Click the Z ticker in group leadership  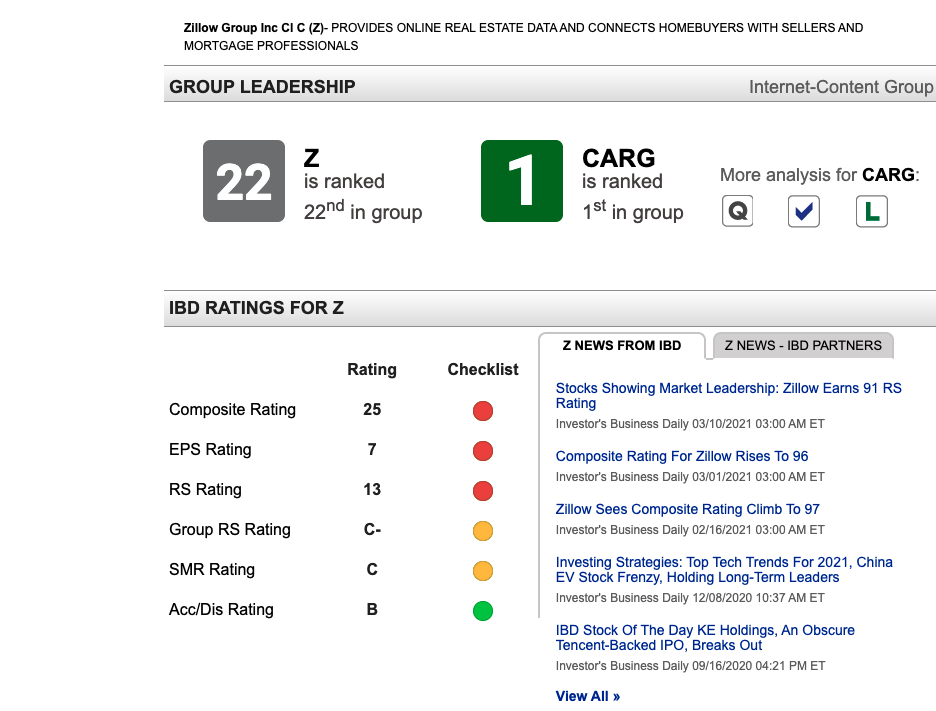(312, 158)
